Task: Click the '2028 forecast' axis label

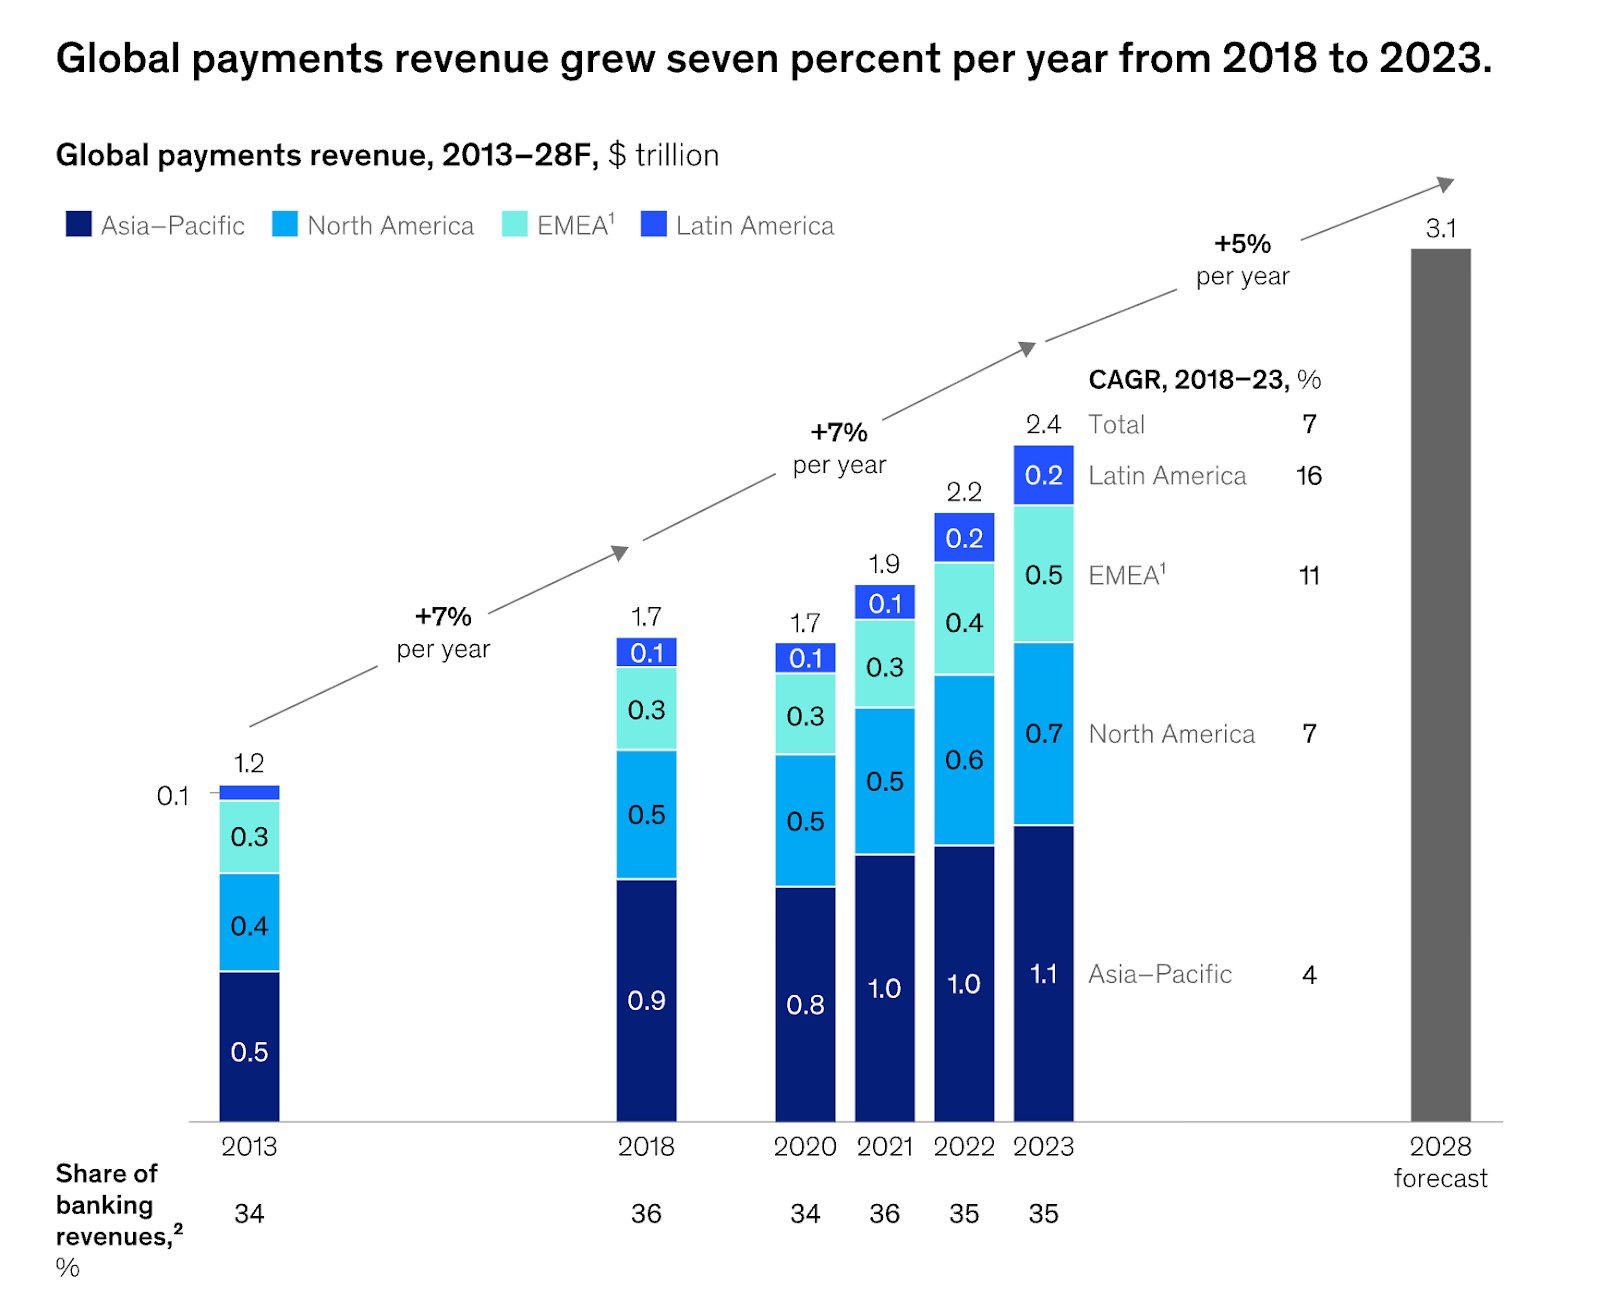Action: tap(1440, 1162)
